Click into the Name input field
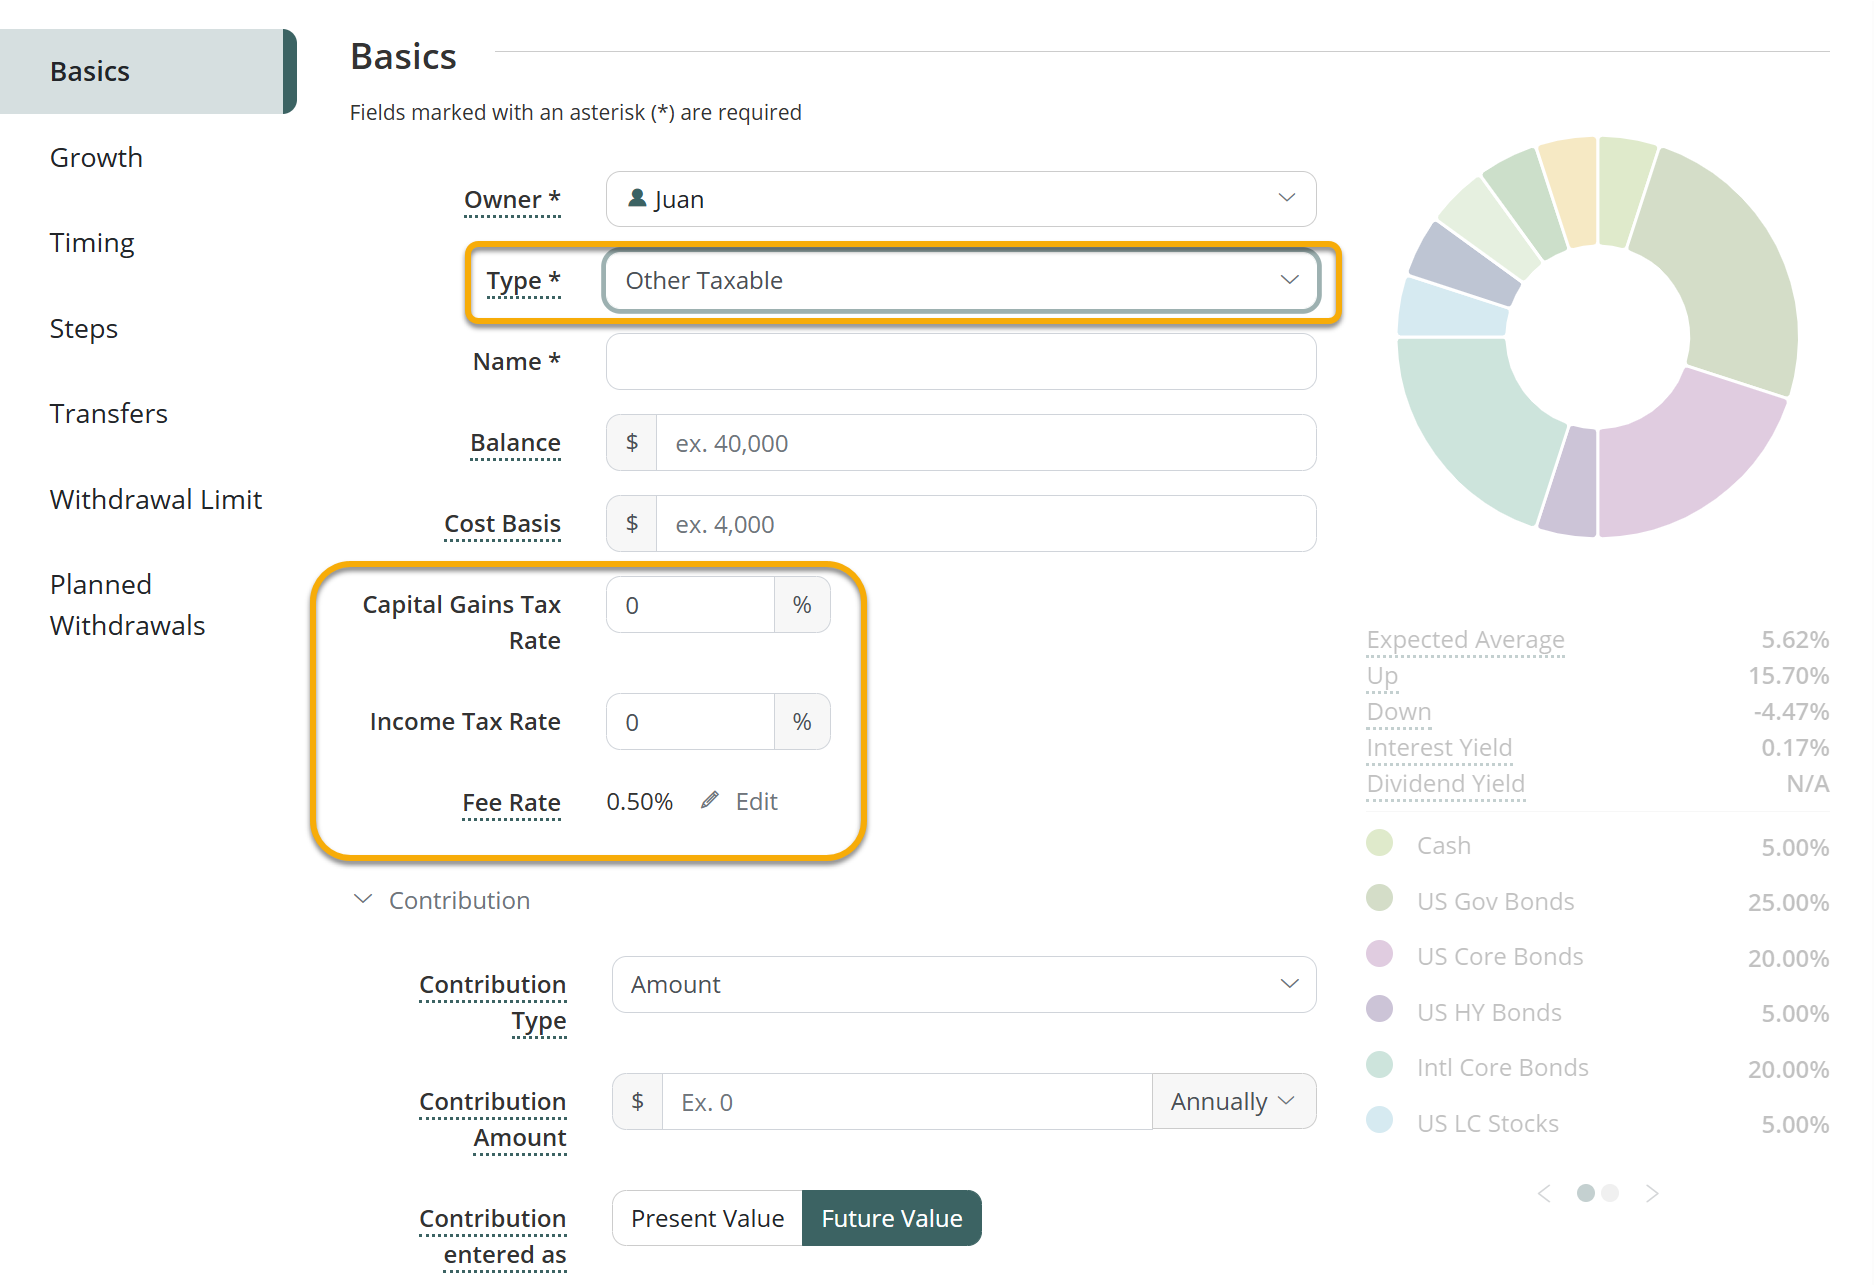The image size is (1874, 1285). coord(960,362)
